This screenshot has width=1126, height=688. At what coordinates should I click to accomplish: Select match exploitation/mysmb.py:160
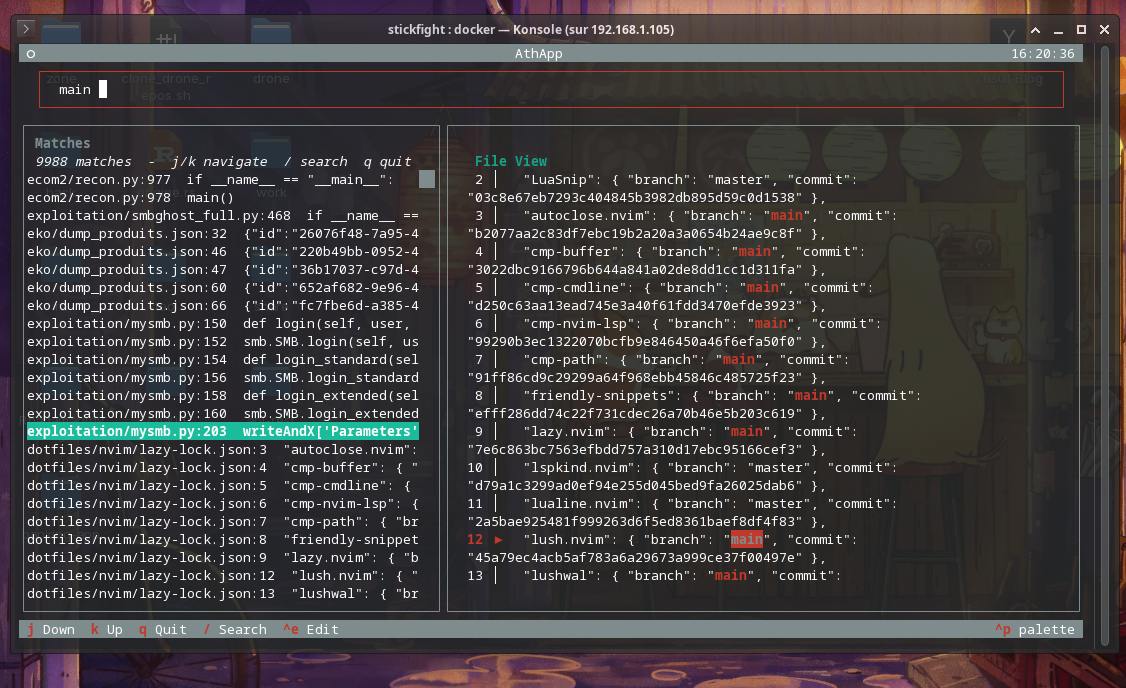tap(223, 413)
